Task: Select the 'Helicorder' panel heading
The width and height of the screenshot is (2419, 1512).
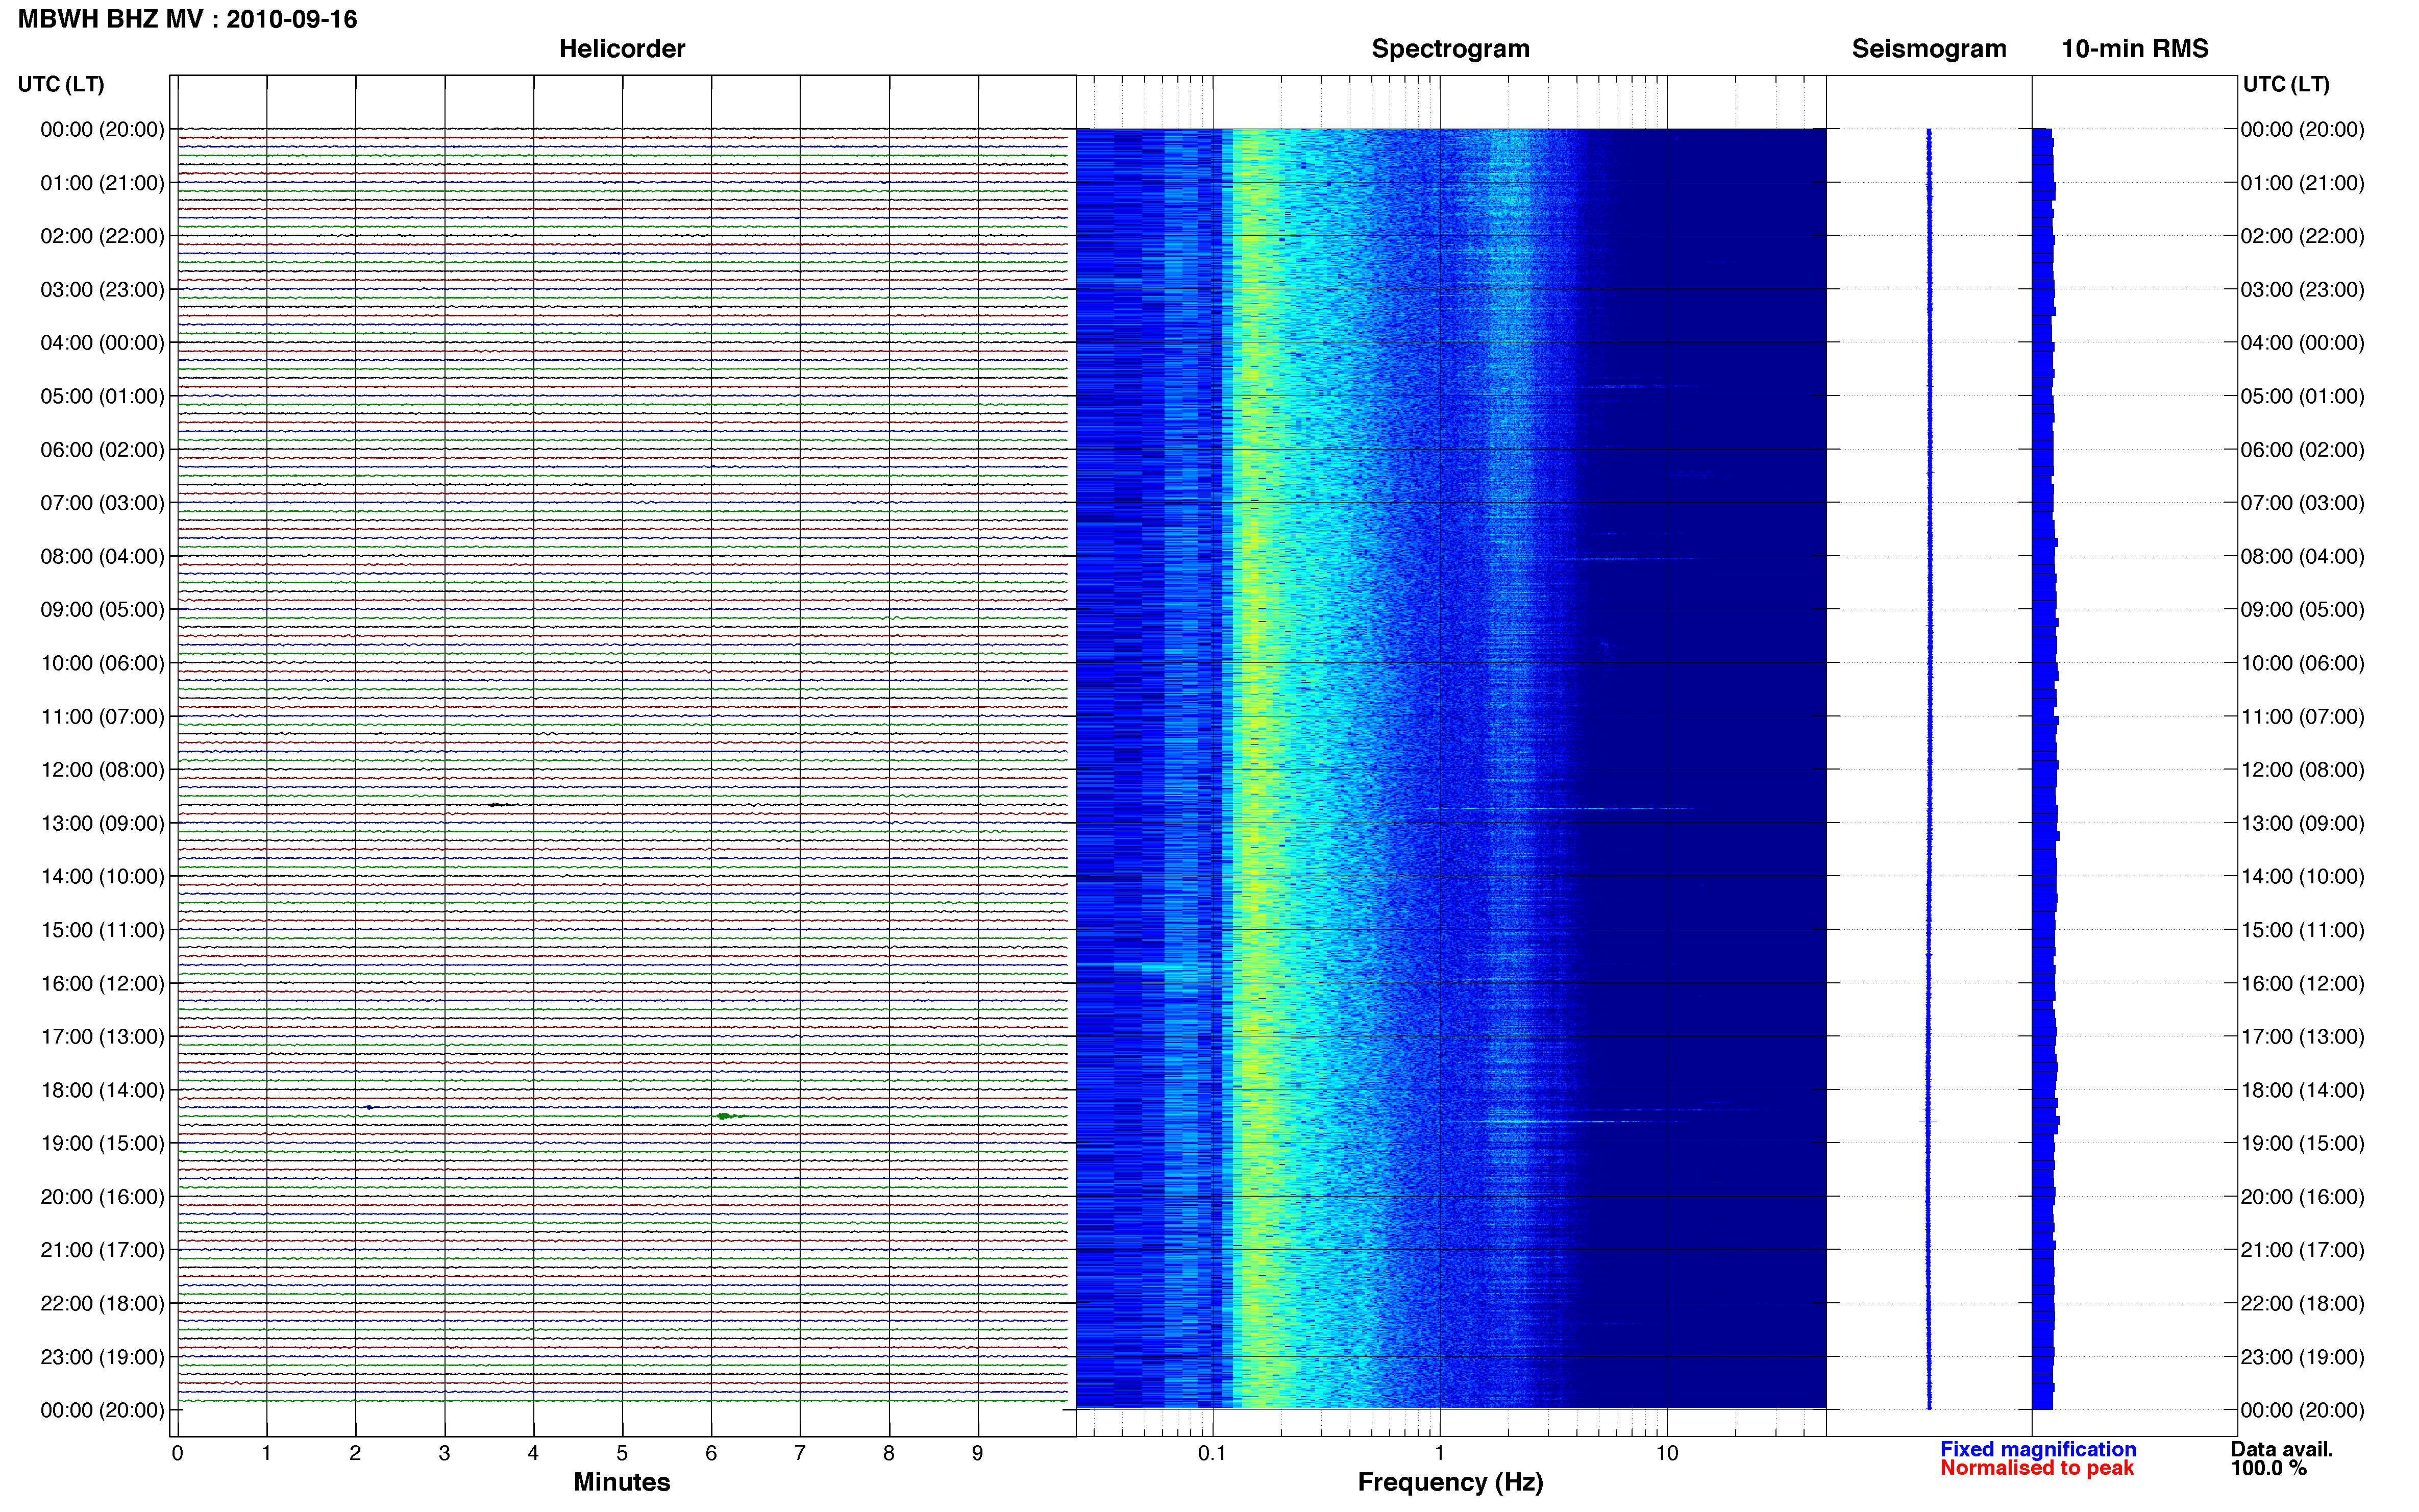Action: tap(621, 49)
